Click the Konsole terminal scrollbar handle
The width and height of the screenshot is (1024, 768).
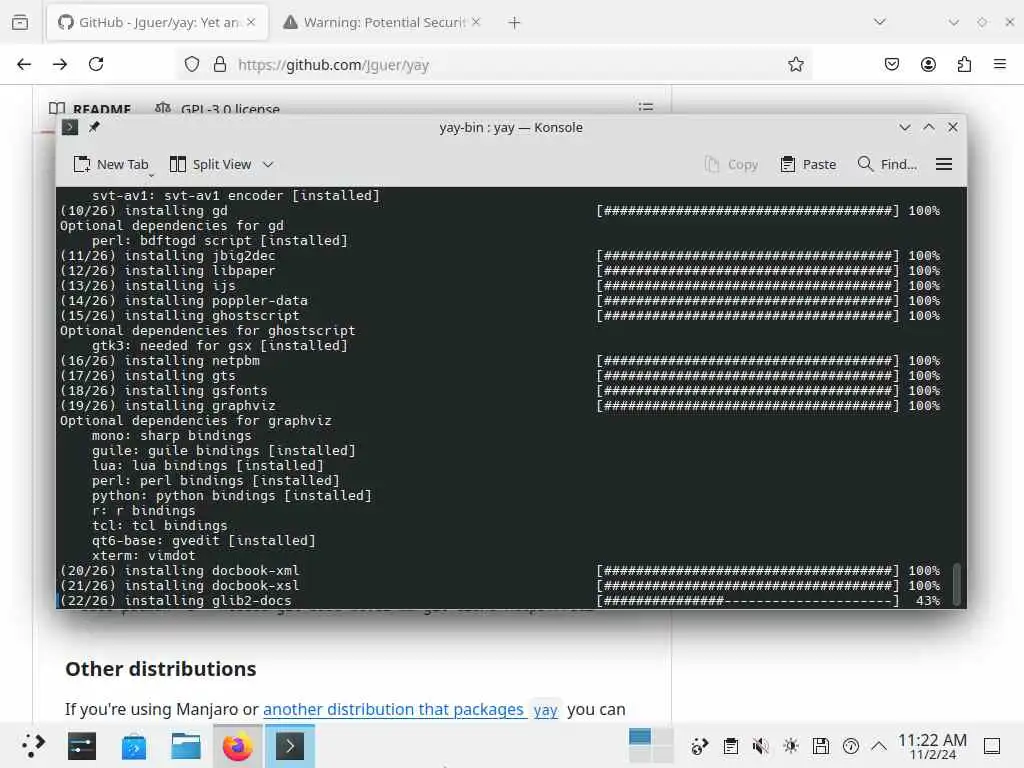click(x=957, y=583)
